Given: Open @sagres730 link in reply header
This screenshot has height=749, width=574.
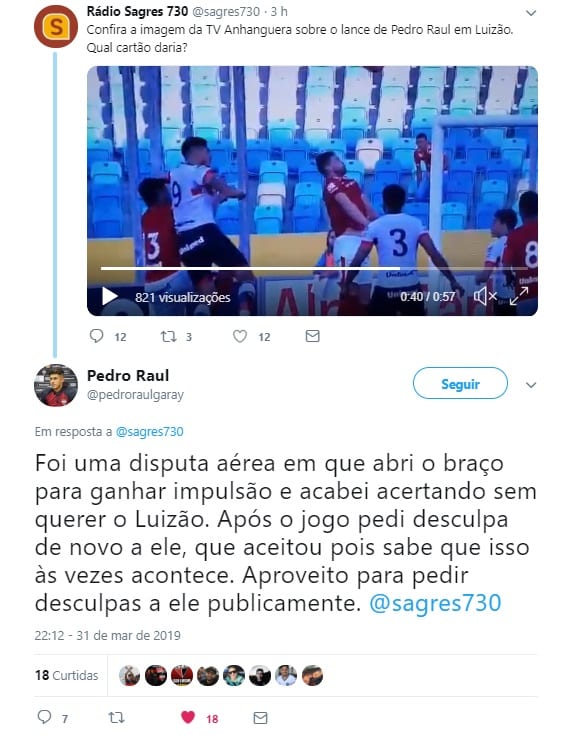Looking at the screenshot, I should 149,432.
